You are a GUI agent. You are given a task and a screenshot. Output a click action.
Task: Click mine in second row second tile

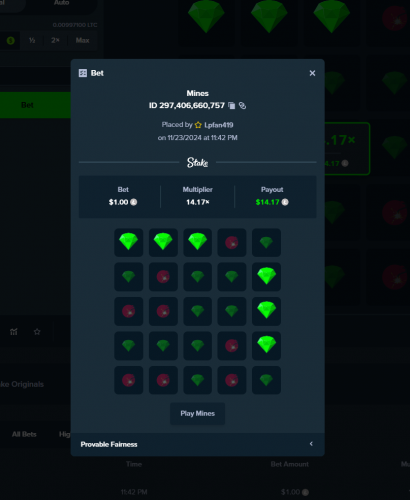coord(163,277)
